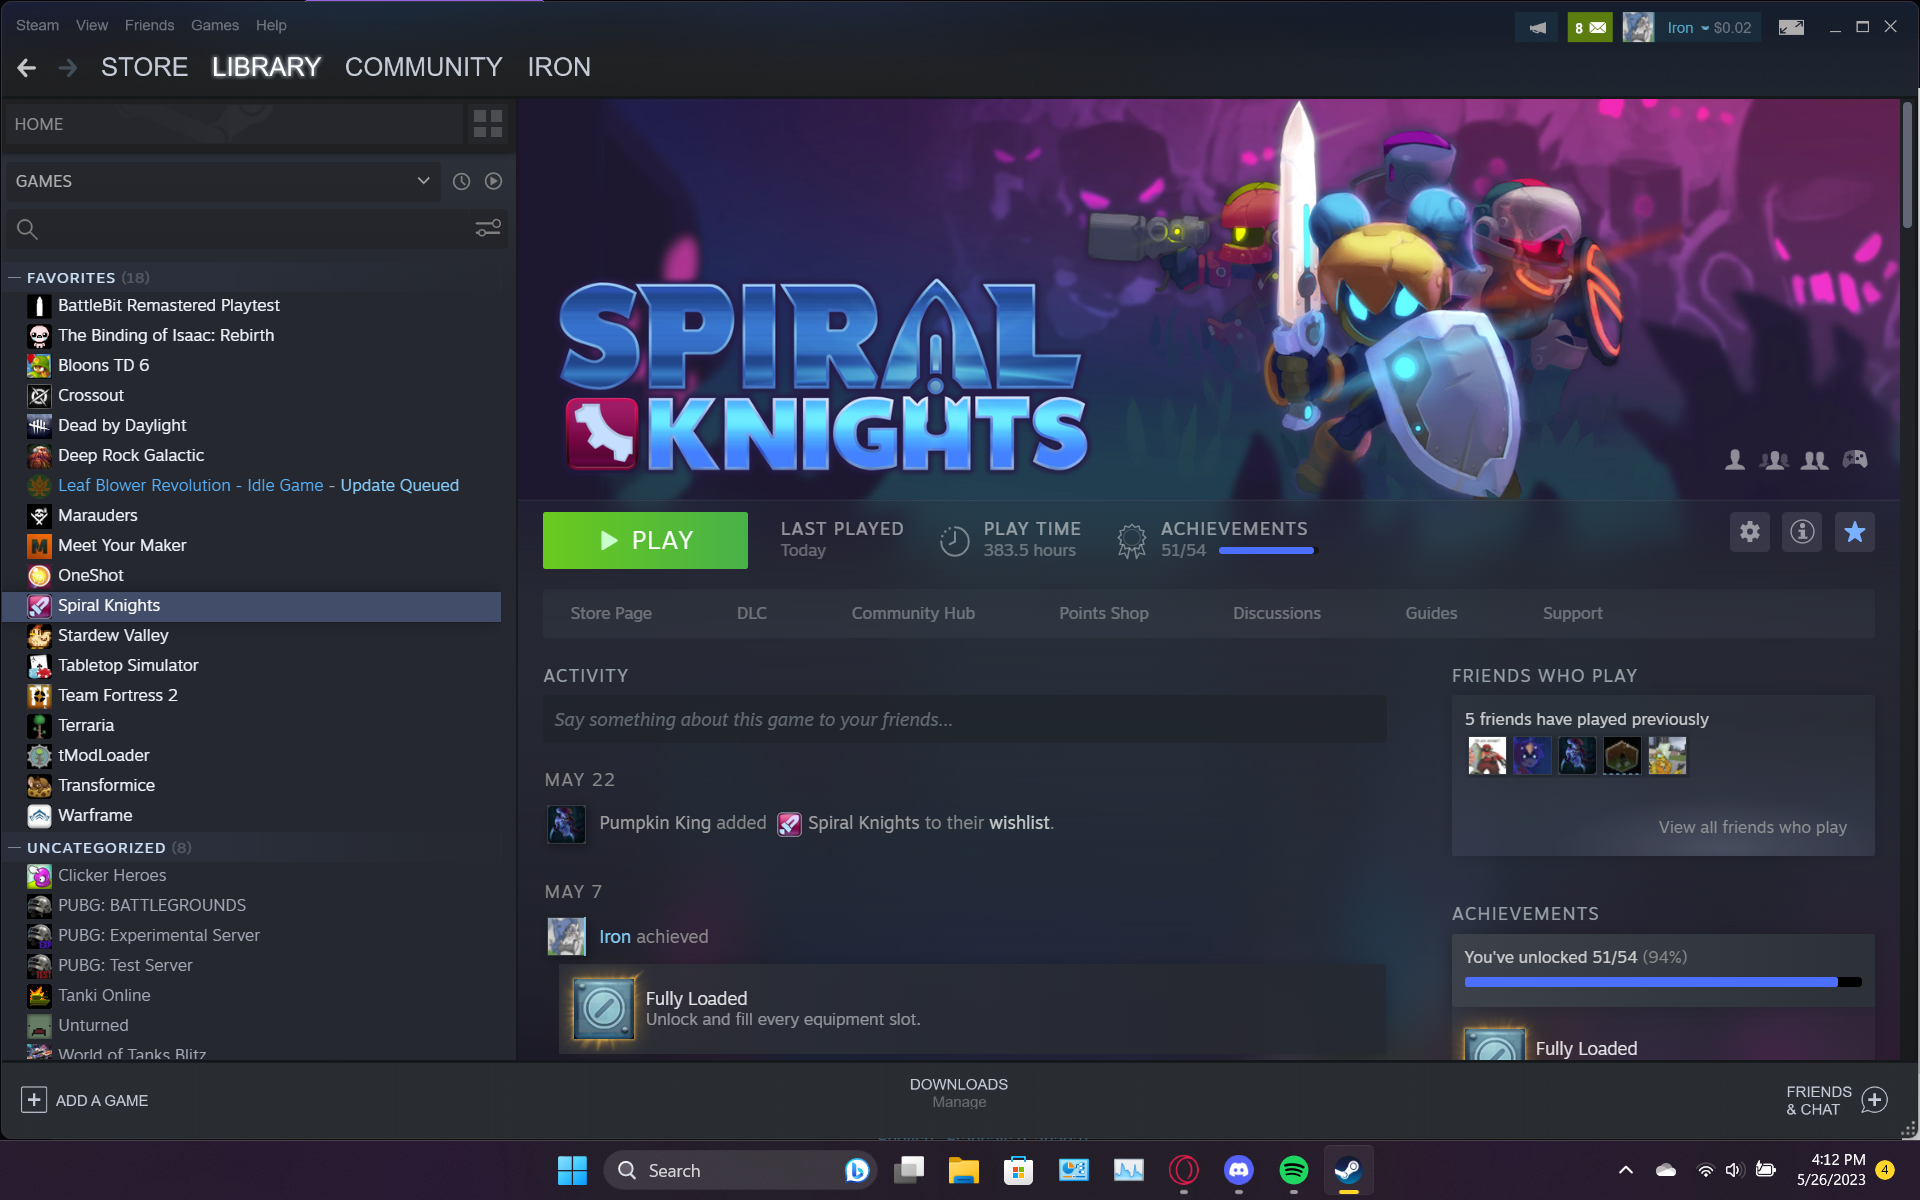Select Team Fortress 2 in list
The height and width of the screenshot is (1200, 1920).
[x=252, y=695]
